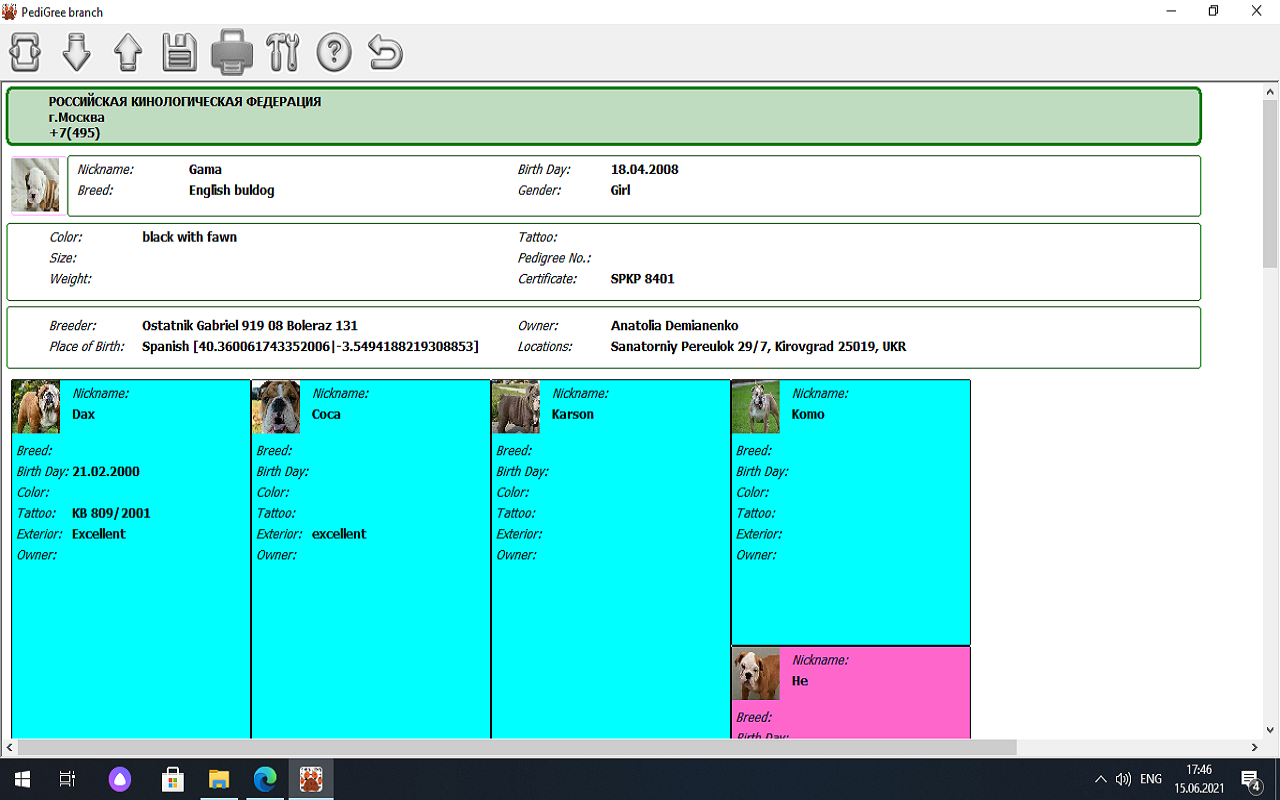Click the refresh icon in the toolbar
This screenshot has width=1280, height=800.
(x=25, y=52)
